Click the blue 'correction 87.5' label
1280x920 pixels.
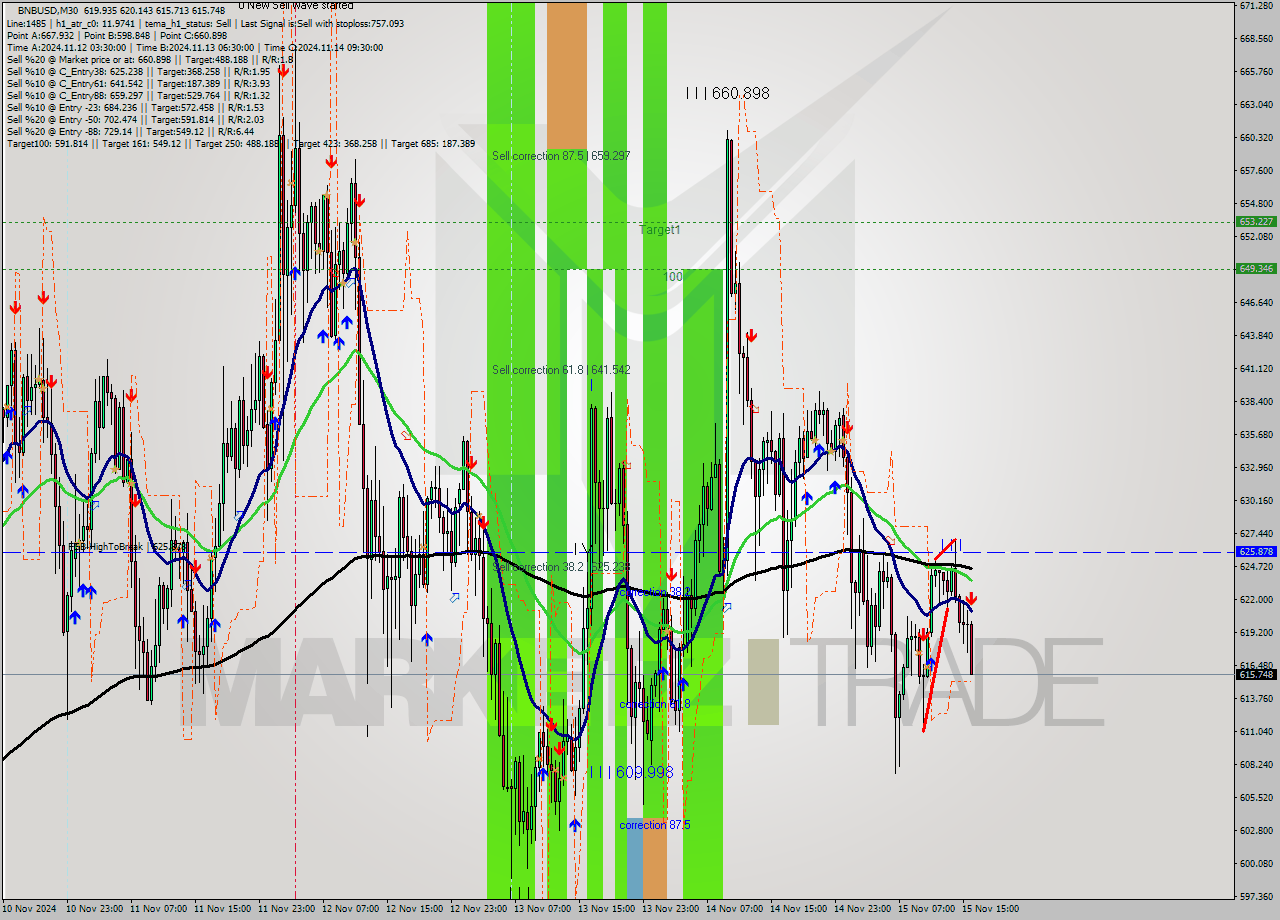click(655, 825)
